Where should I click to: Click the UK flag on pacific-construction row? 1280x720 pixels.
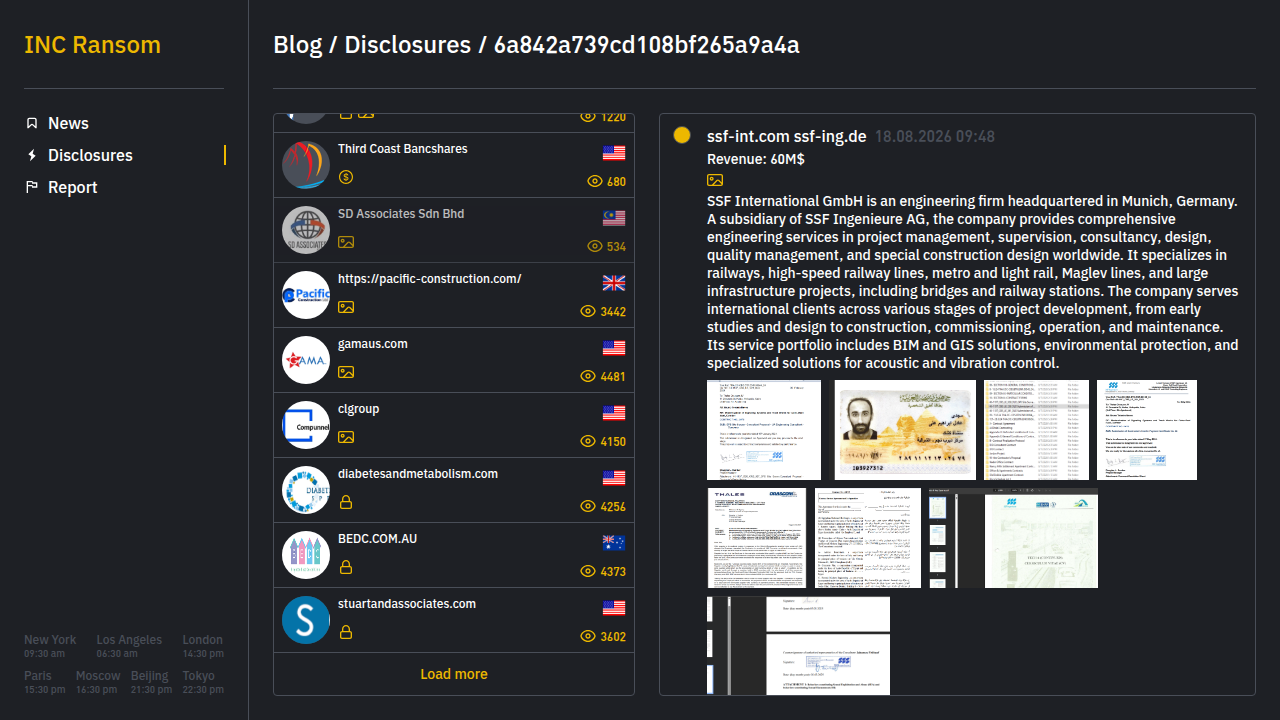pos(614,283)
